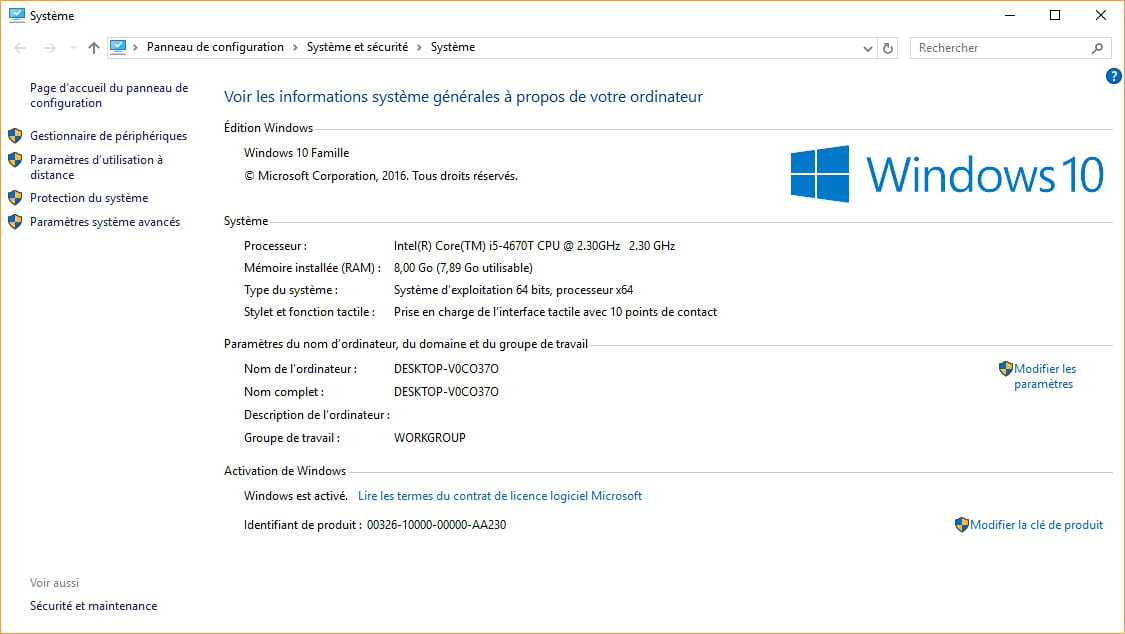The height and width of the screenshot is (634, 1125).
Task: Open the recent locations dropdown arrow
Action: (x=72, y=47)
